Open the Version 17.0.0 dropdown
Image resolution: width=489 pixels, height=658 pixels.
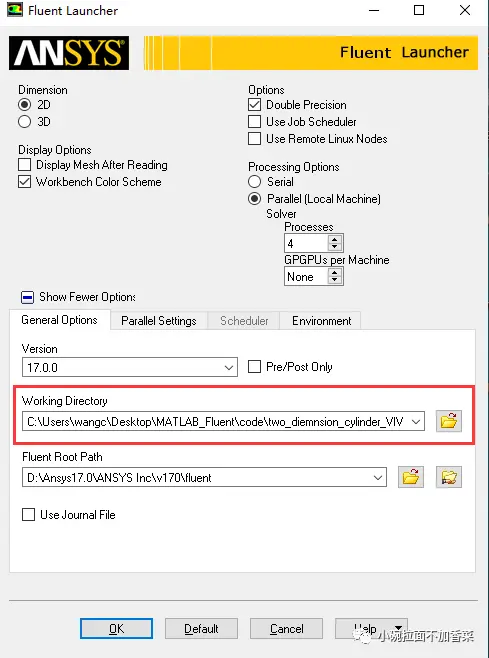coord(130,368)
